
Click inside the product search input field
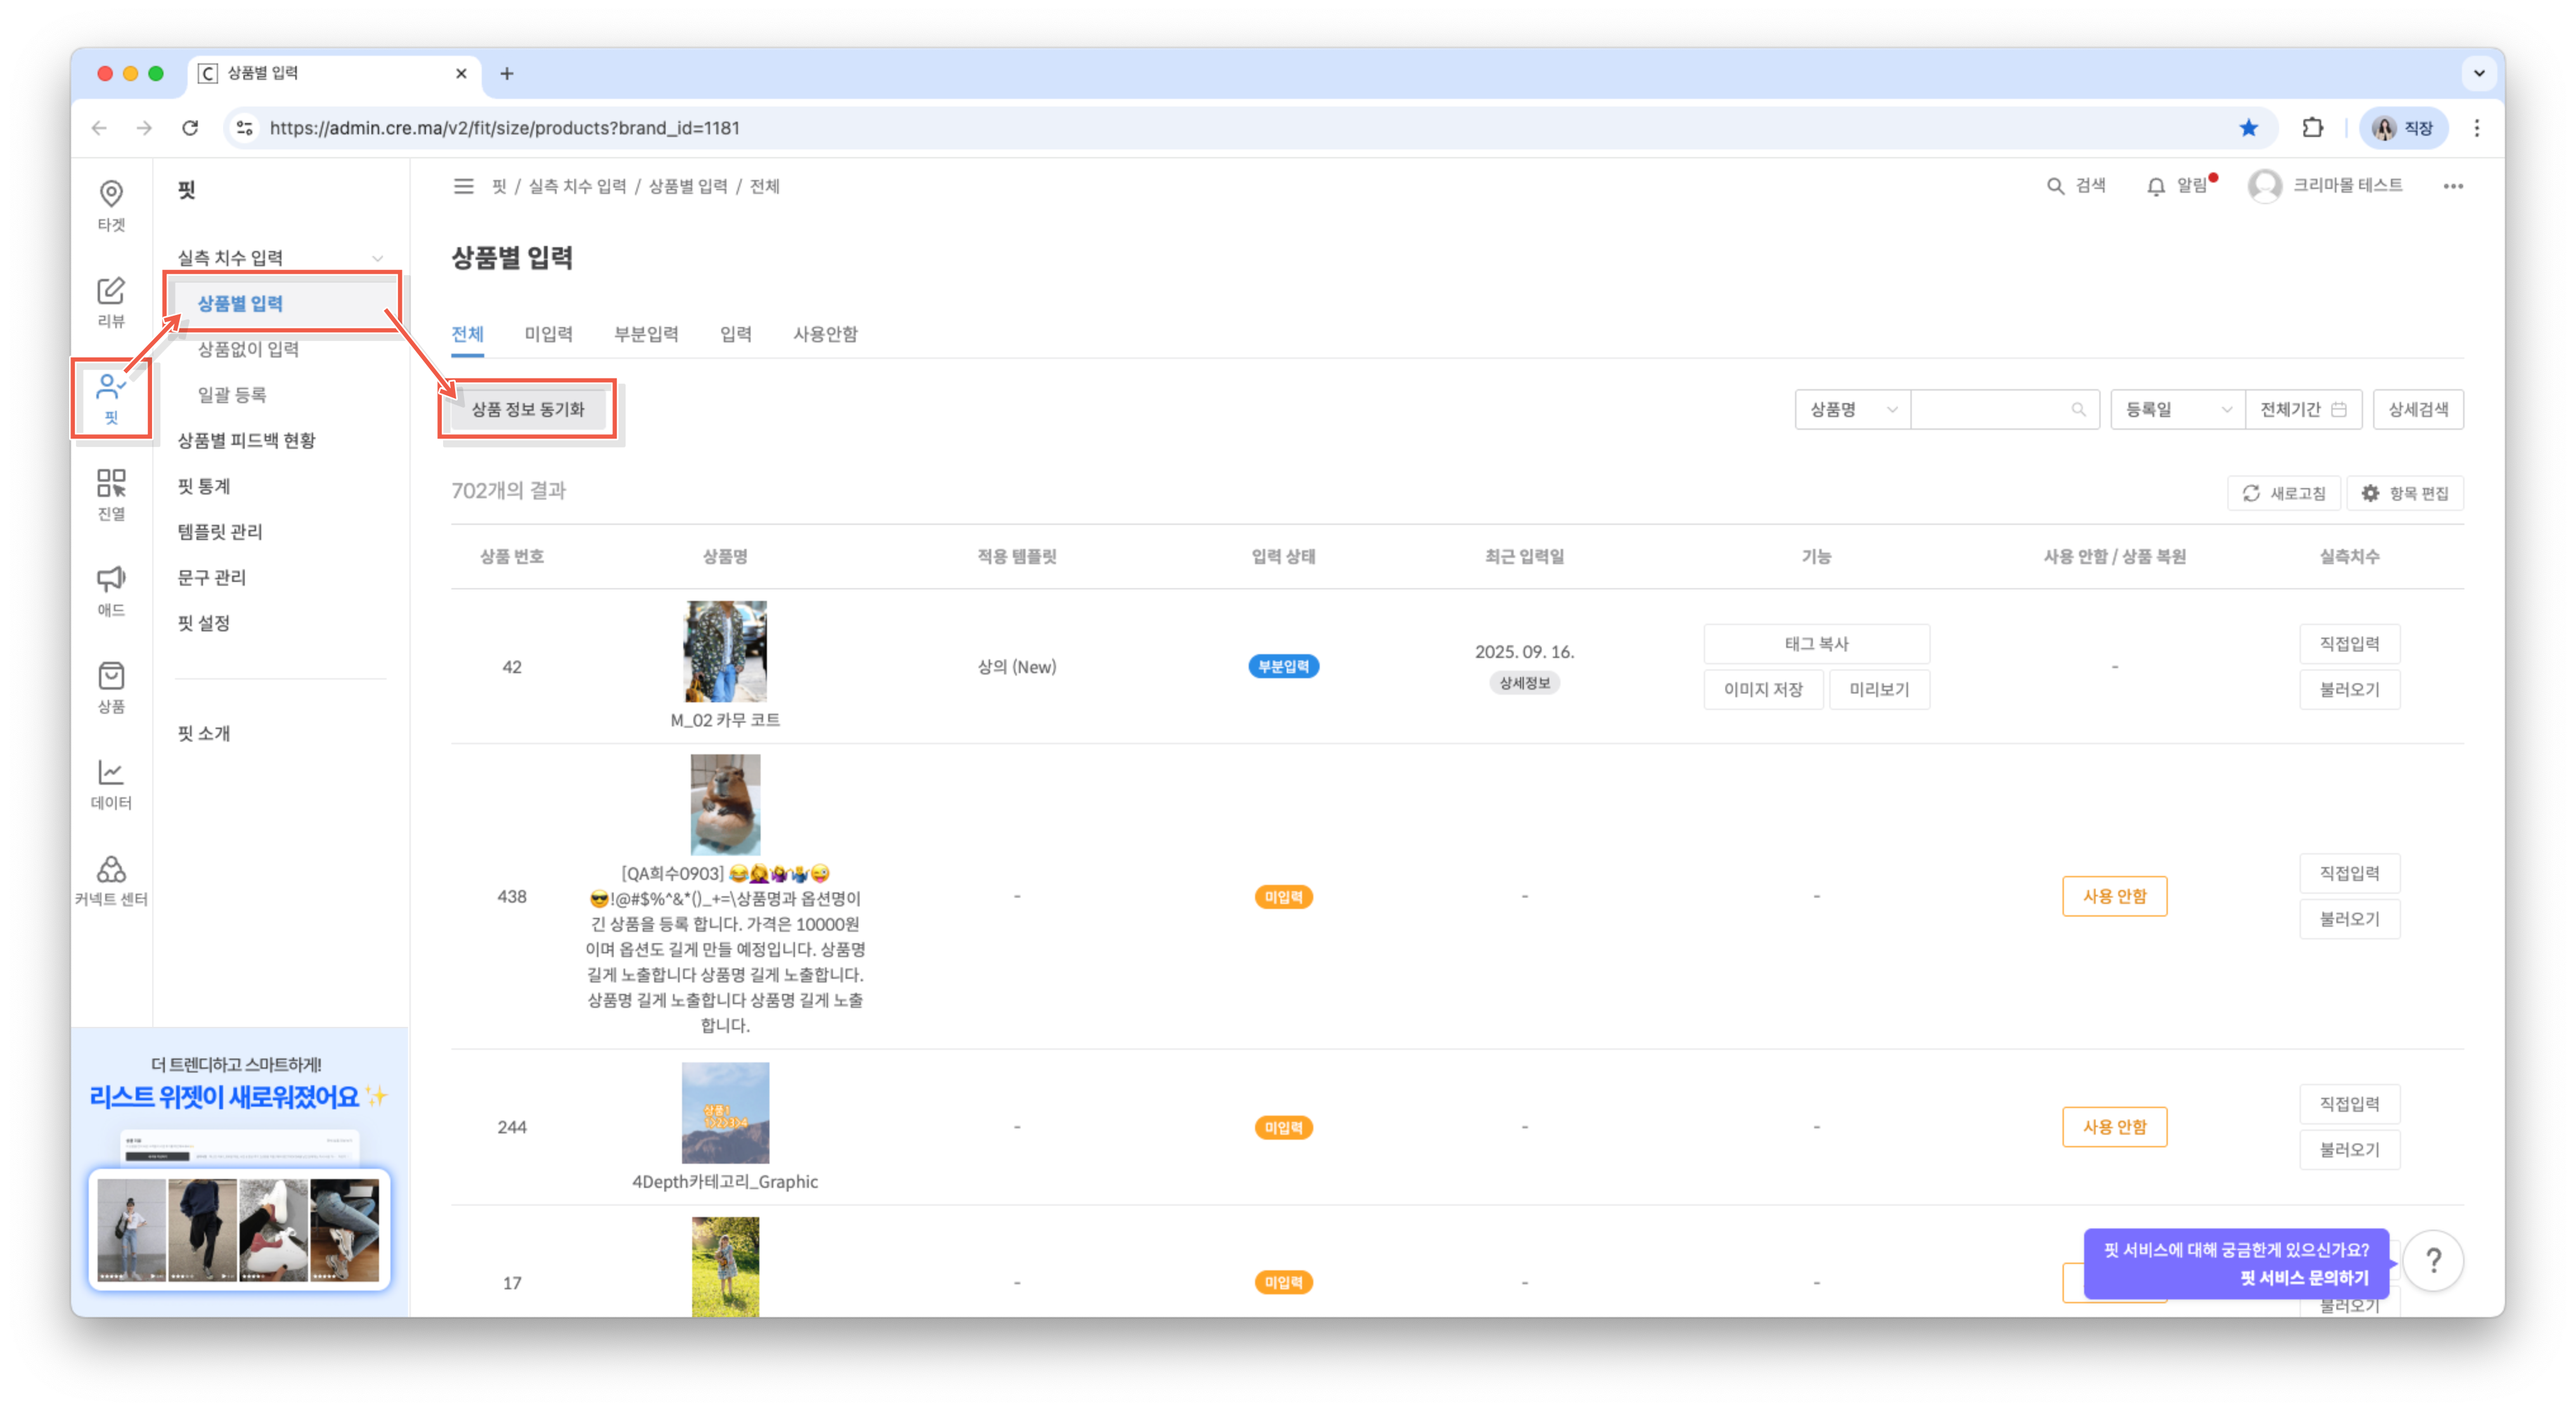click(1990, 409)
